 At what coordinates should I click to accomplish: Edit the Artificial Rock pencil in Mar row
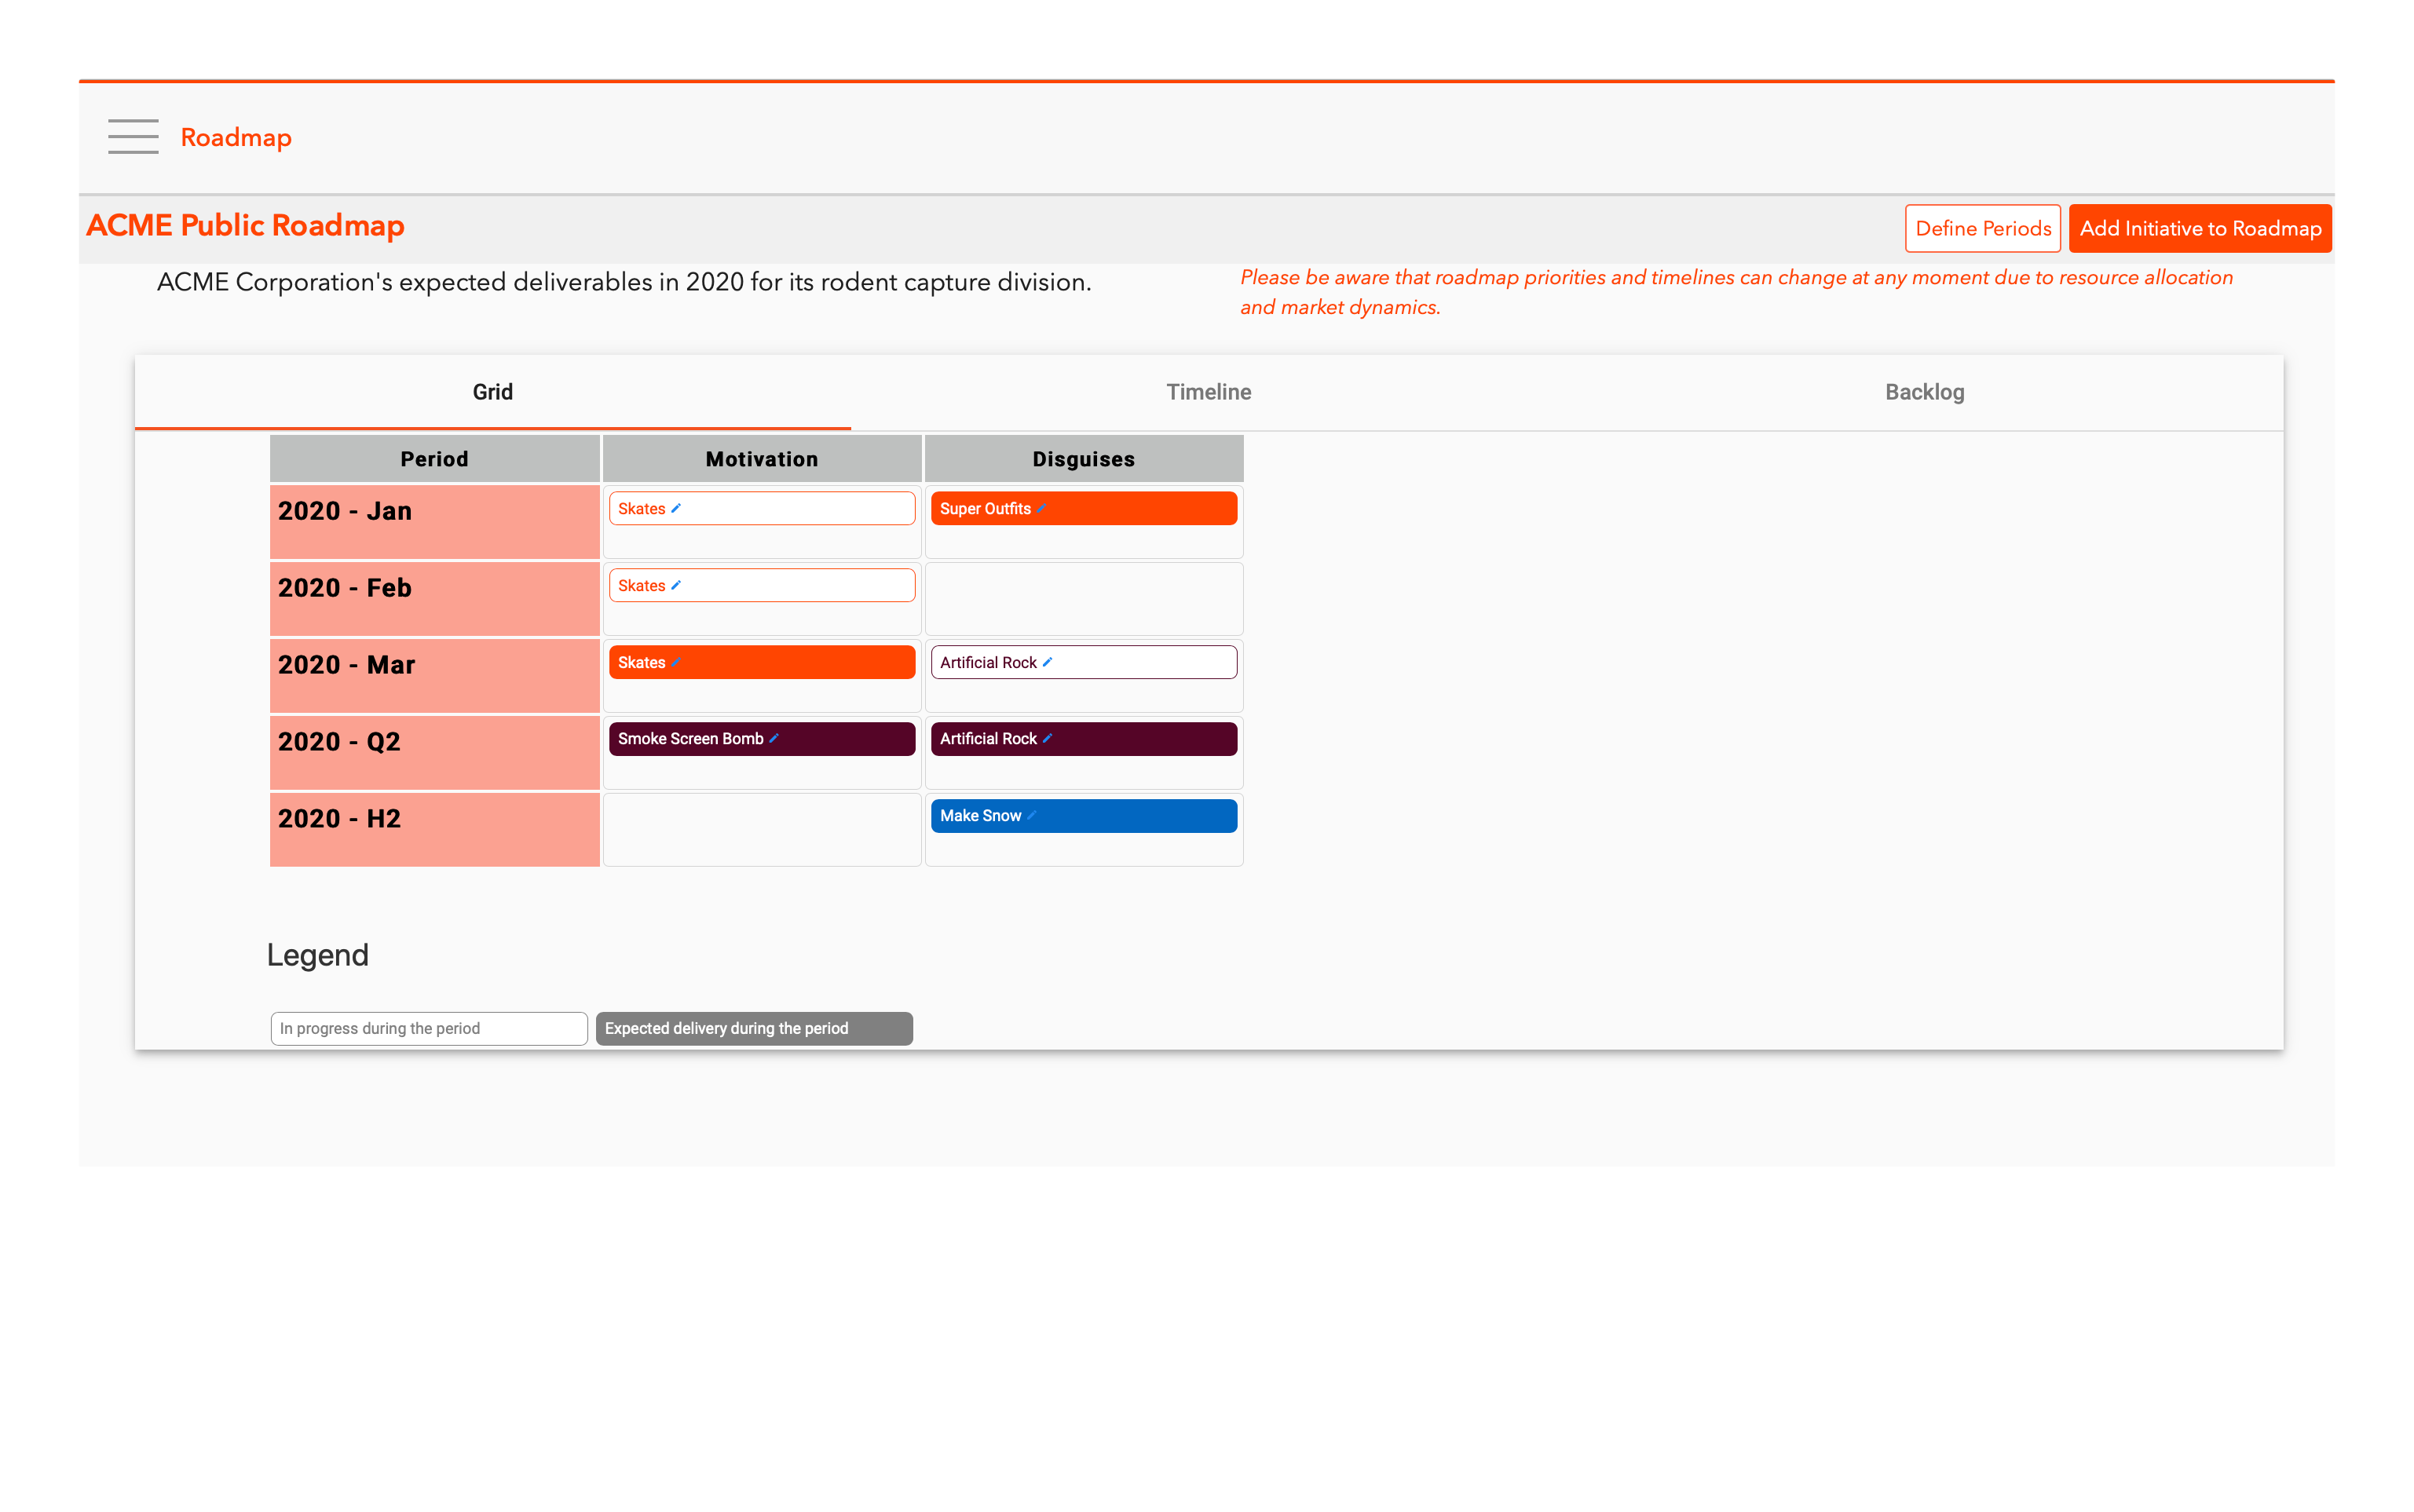coord(1047,662)
